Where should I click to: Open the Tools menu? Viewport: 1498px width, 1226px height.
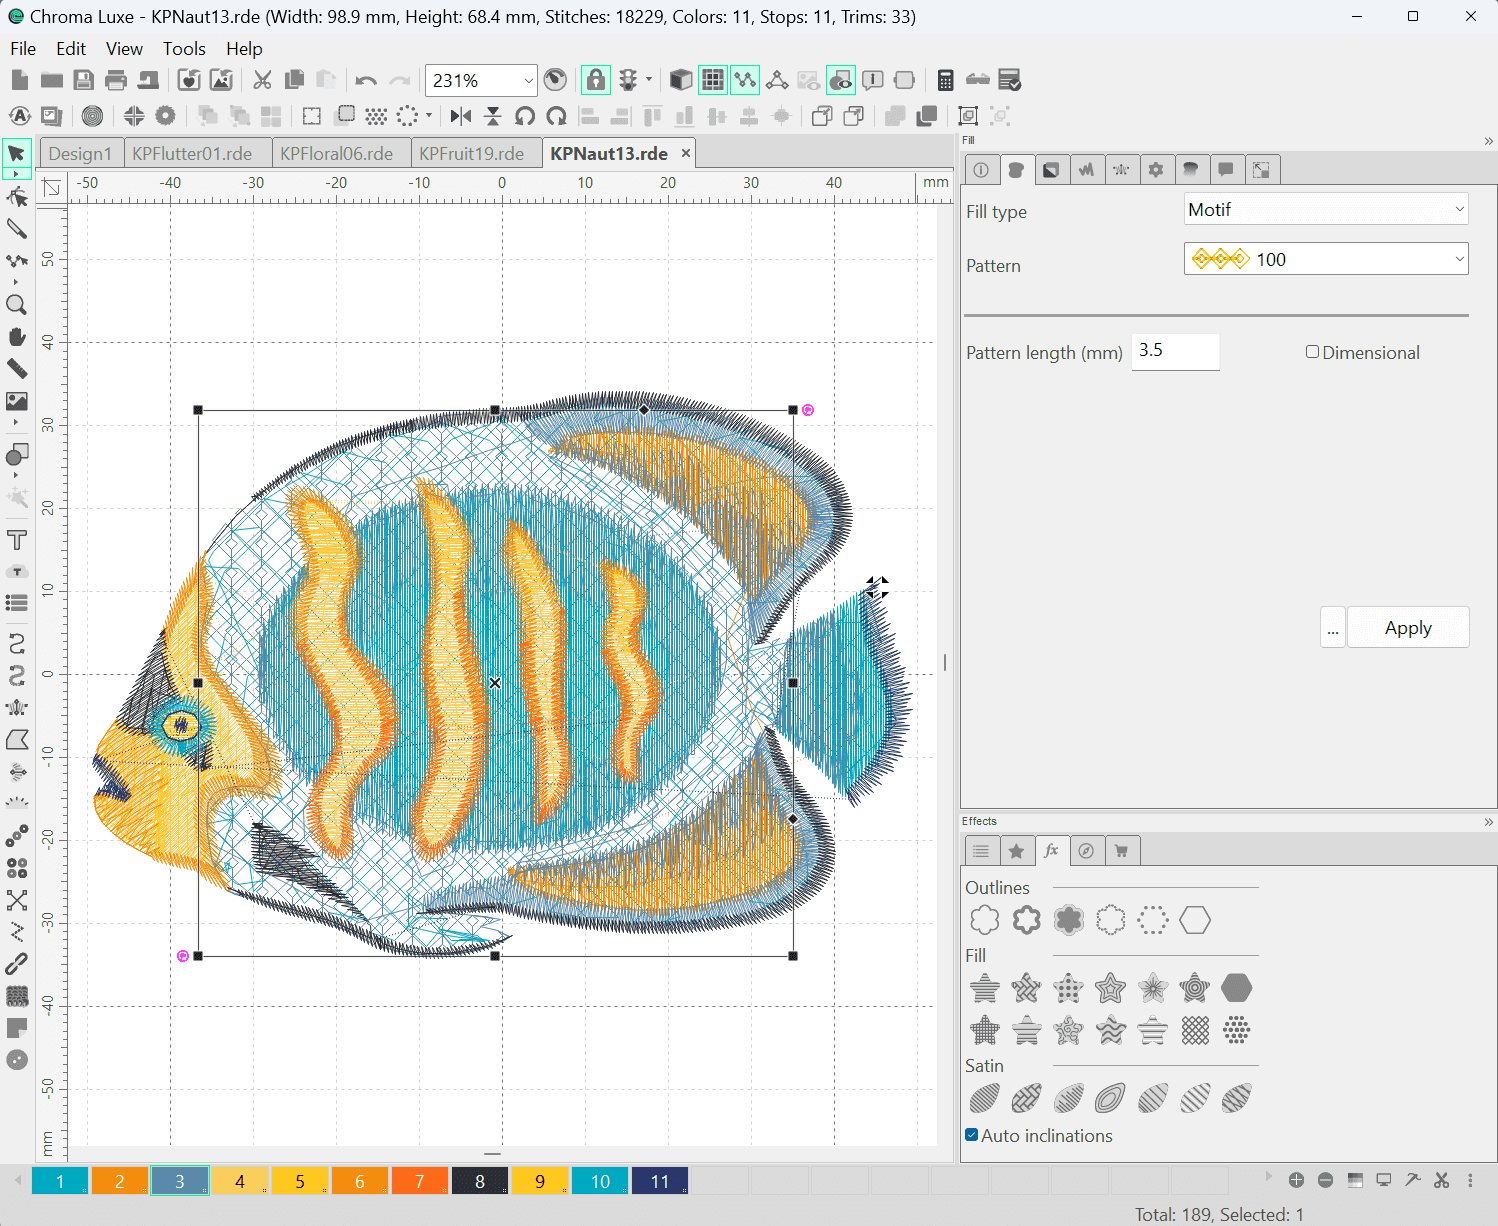pos(184,48)
